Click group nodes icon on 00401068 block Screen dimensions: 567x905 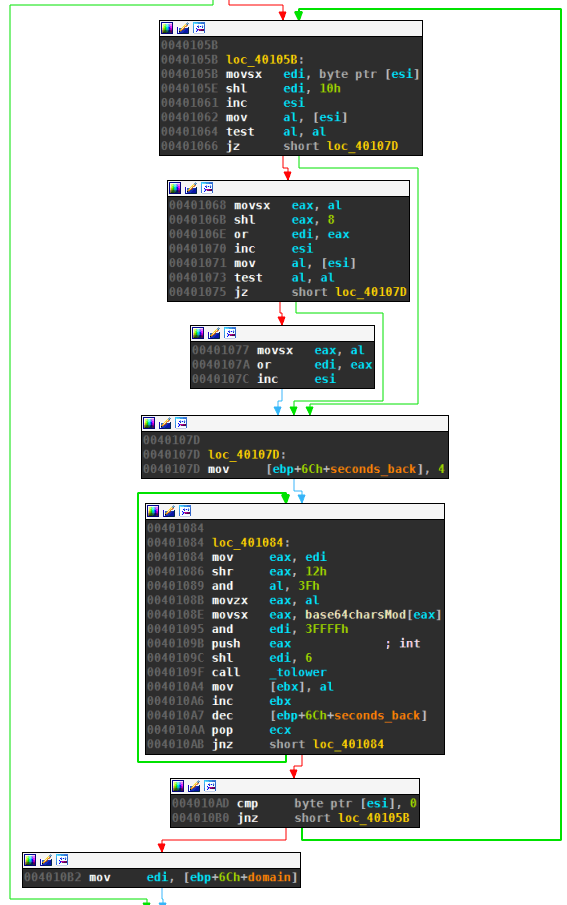(x=207, y=188)
